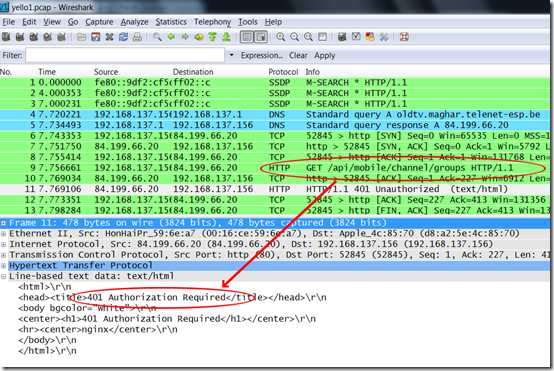Expand the Frame 11 tree node
Viewport: 554px width, 371px height.
coord(3,223)
